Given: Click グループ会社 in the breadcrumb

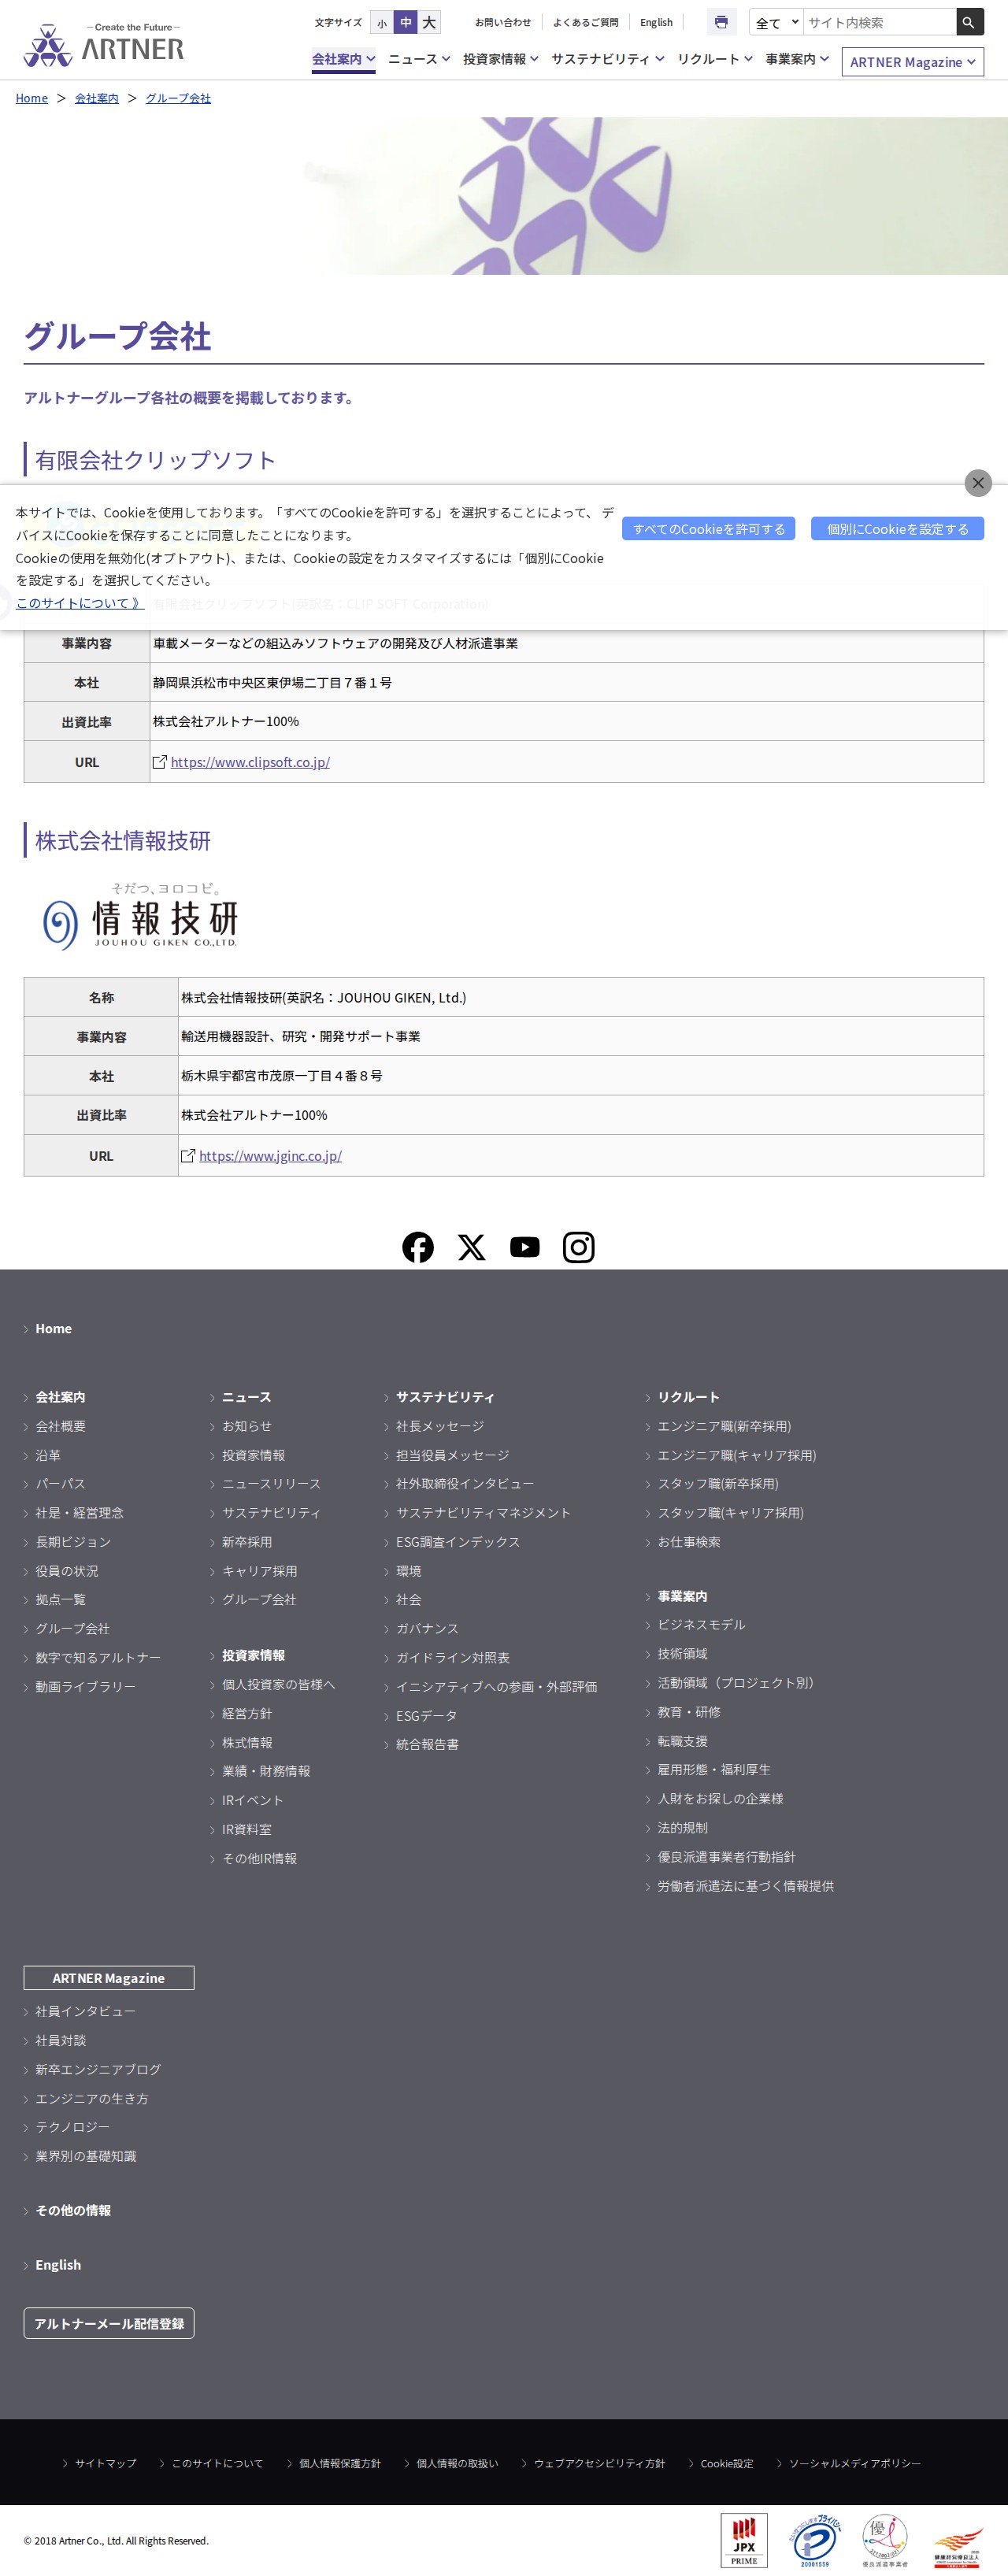Looking at the screenshot, I should (x=178, y=98).
